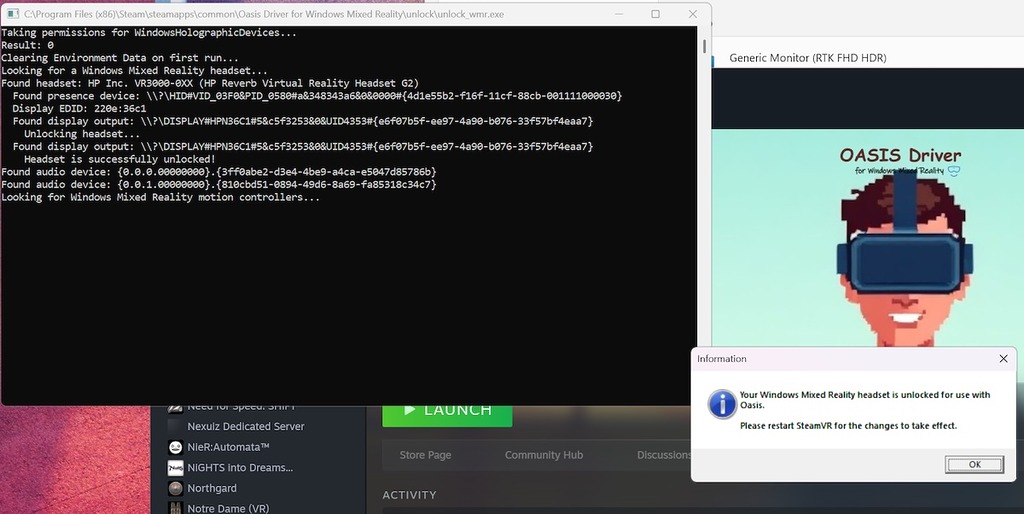Minimize the unlock_wmr.exe console window
Viewport: 1024px width, 514px height.
(x=618, y=14)
